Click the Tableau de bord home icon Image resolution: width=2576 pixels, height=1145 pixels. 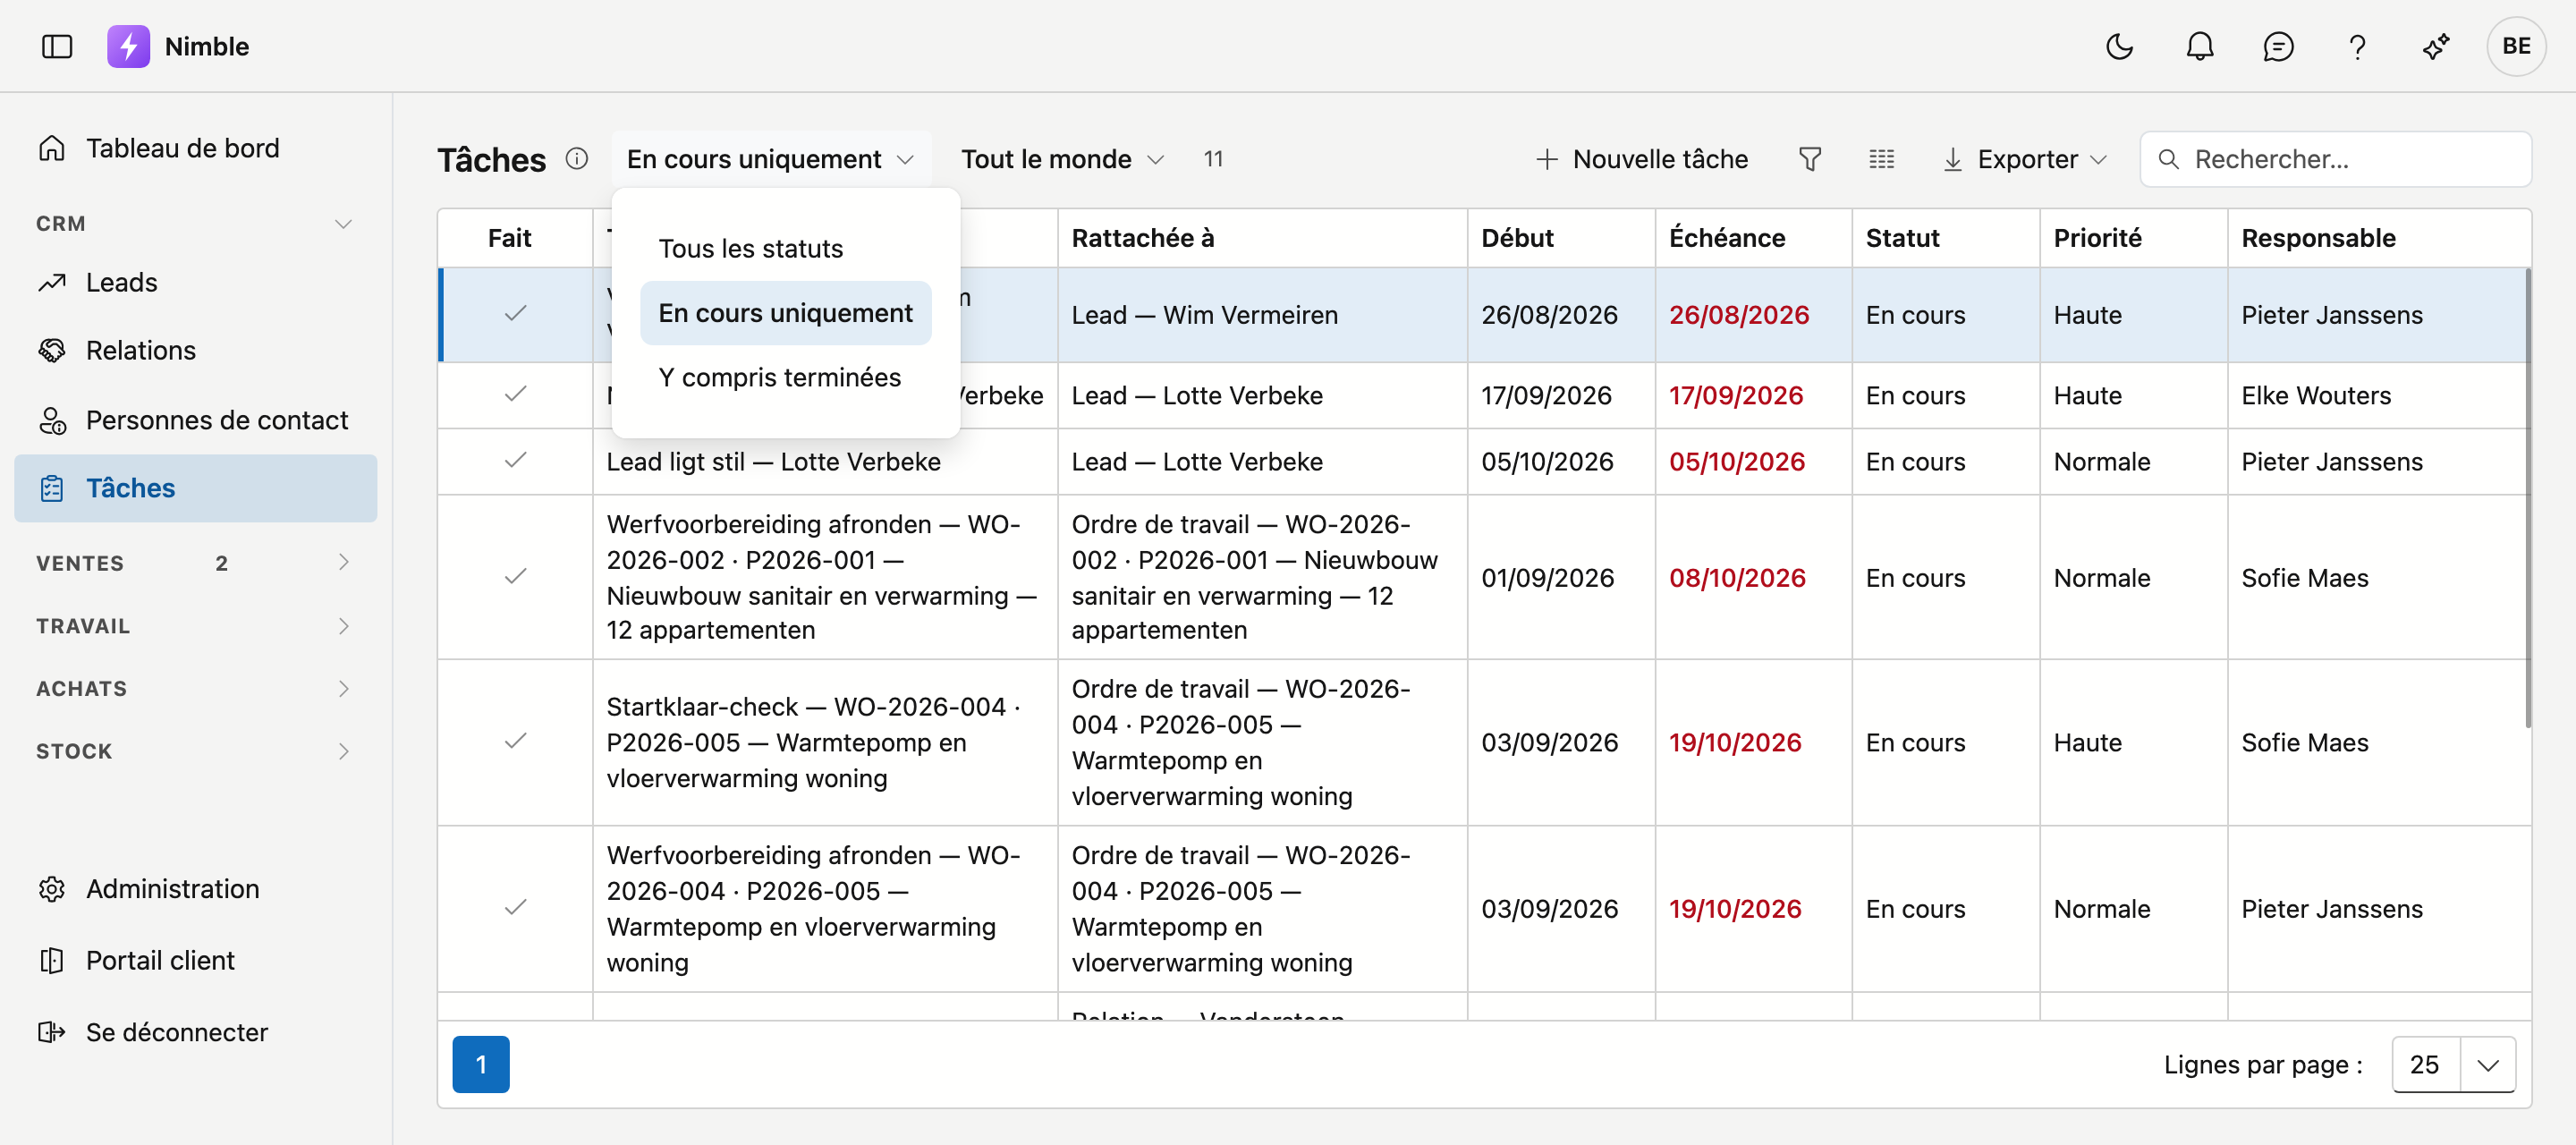click(x=52, y=148)
